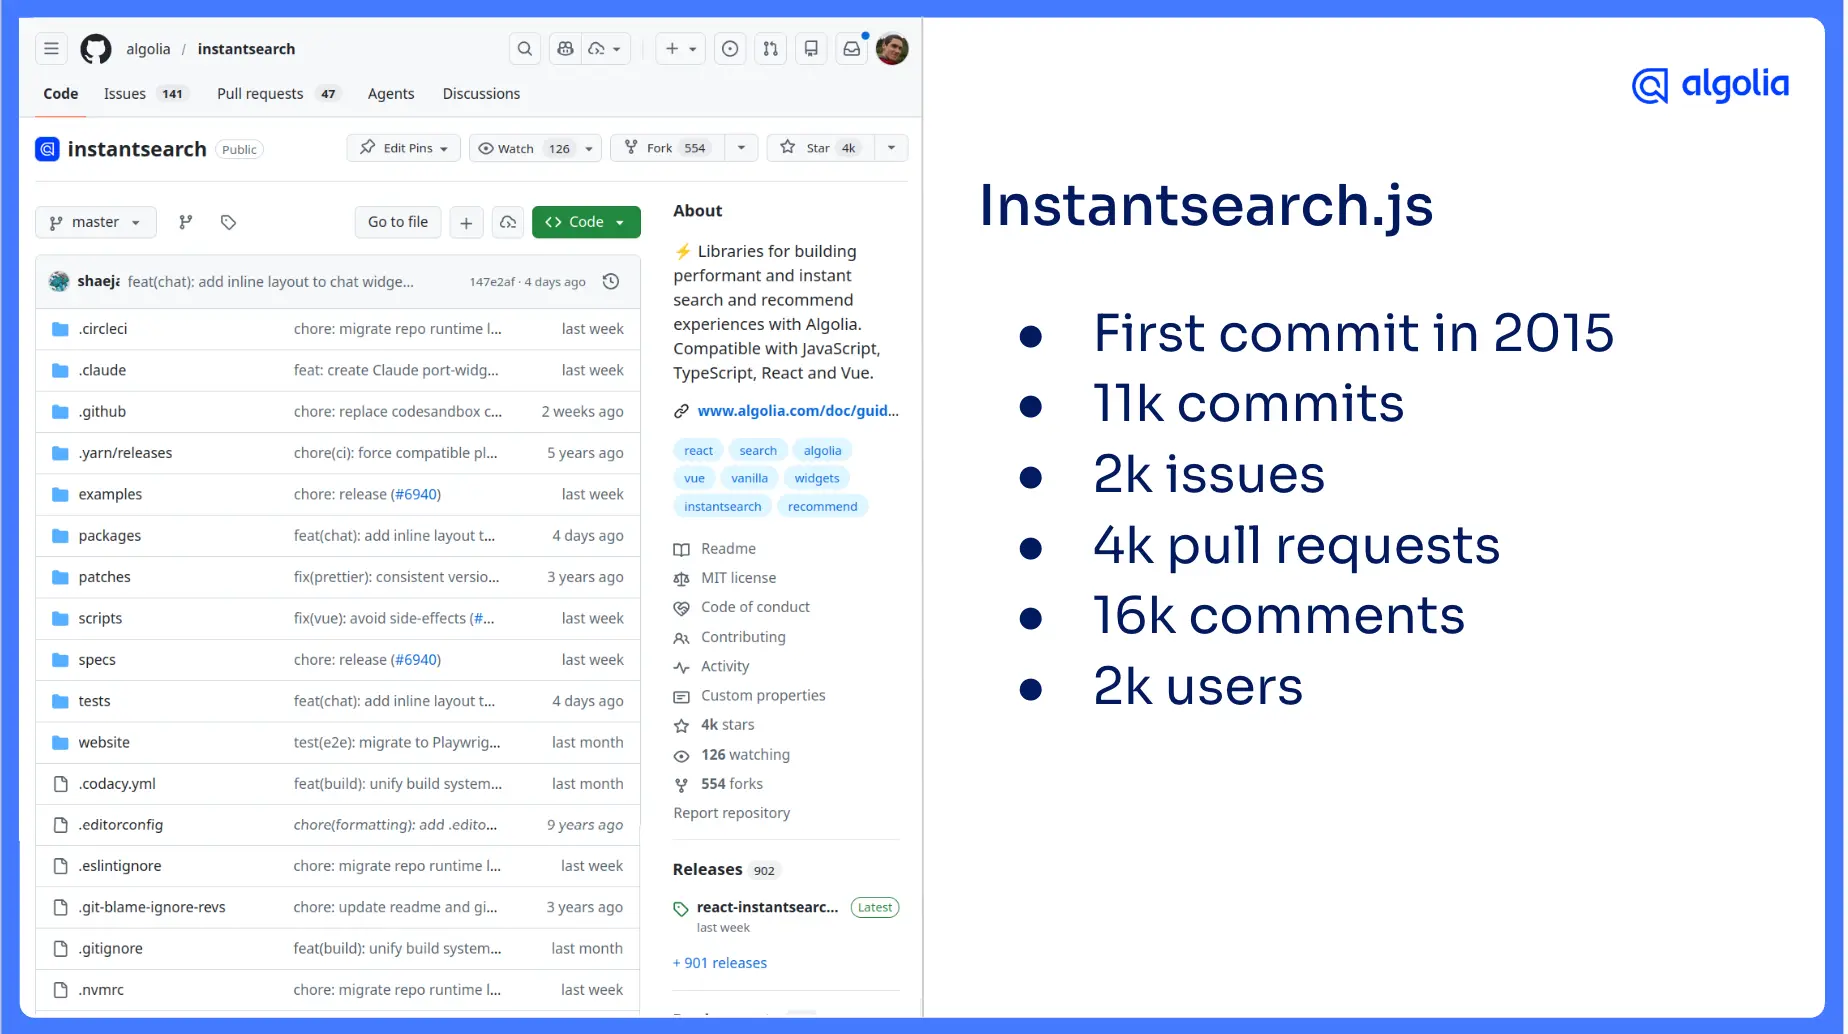Open the user profile avatar
This screenshot has height=1034, width=1848.
892,48
